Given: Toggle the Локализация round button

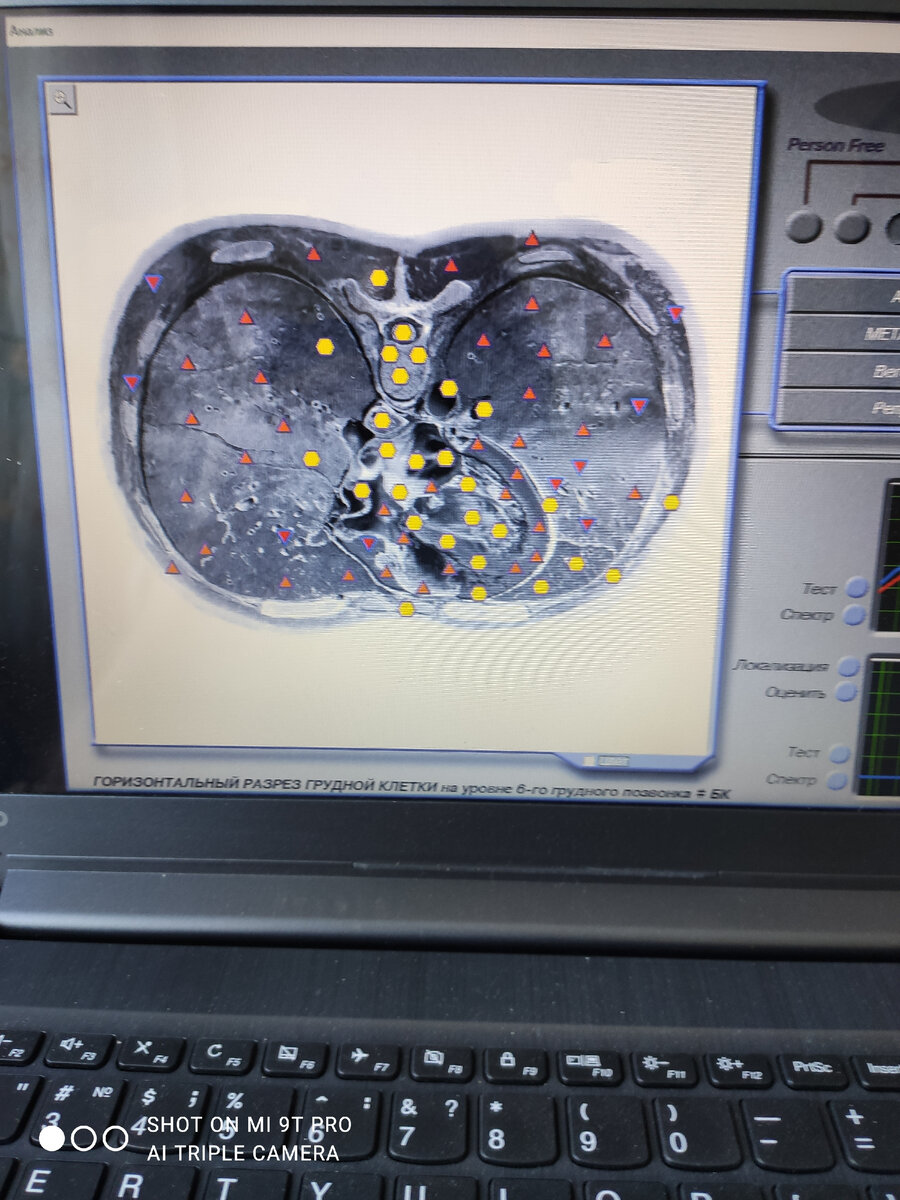Looking at the screenshot, I should coord(848,666).
